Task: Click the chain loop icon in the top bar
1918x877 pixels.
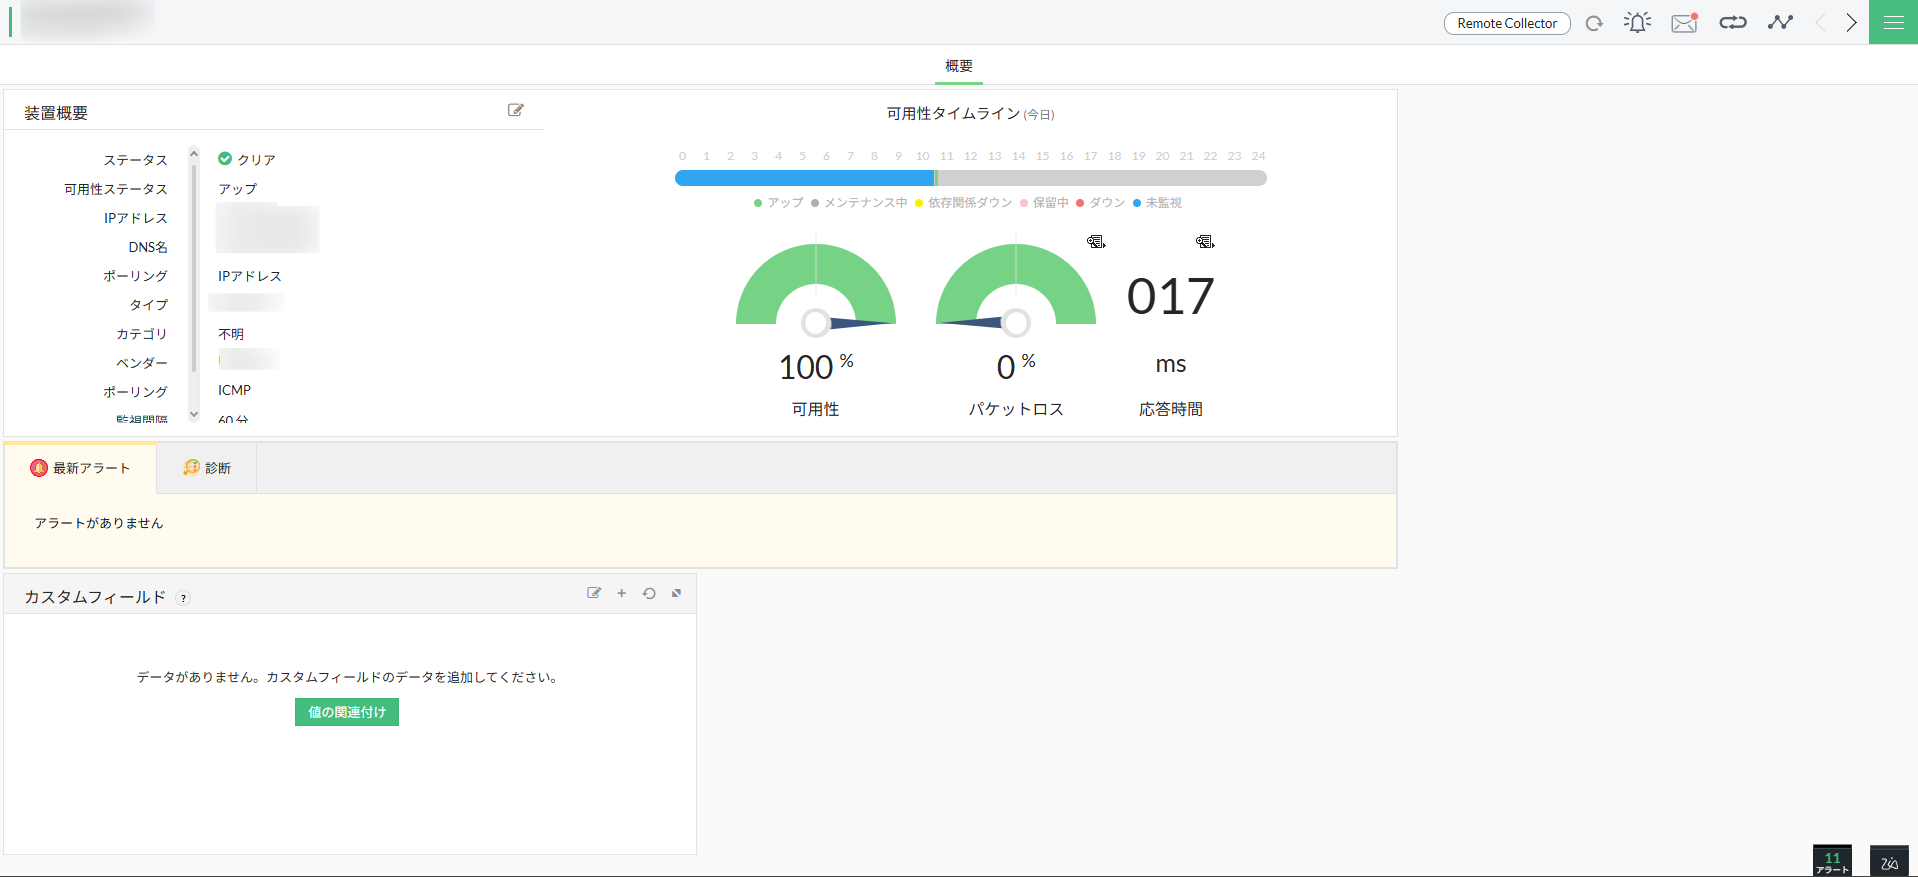Action: tap(1733, 22)
